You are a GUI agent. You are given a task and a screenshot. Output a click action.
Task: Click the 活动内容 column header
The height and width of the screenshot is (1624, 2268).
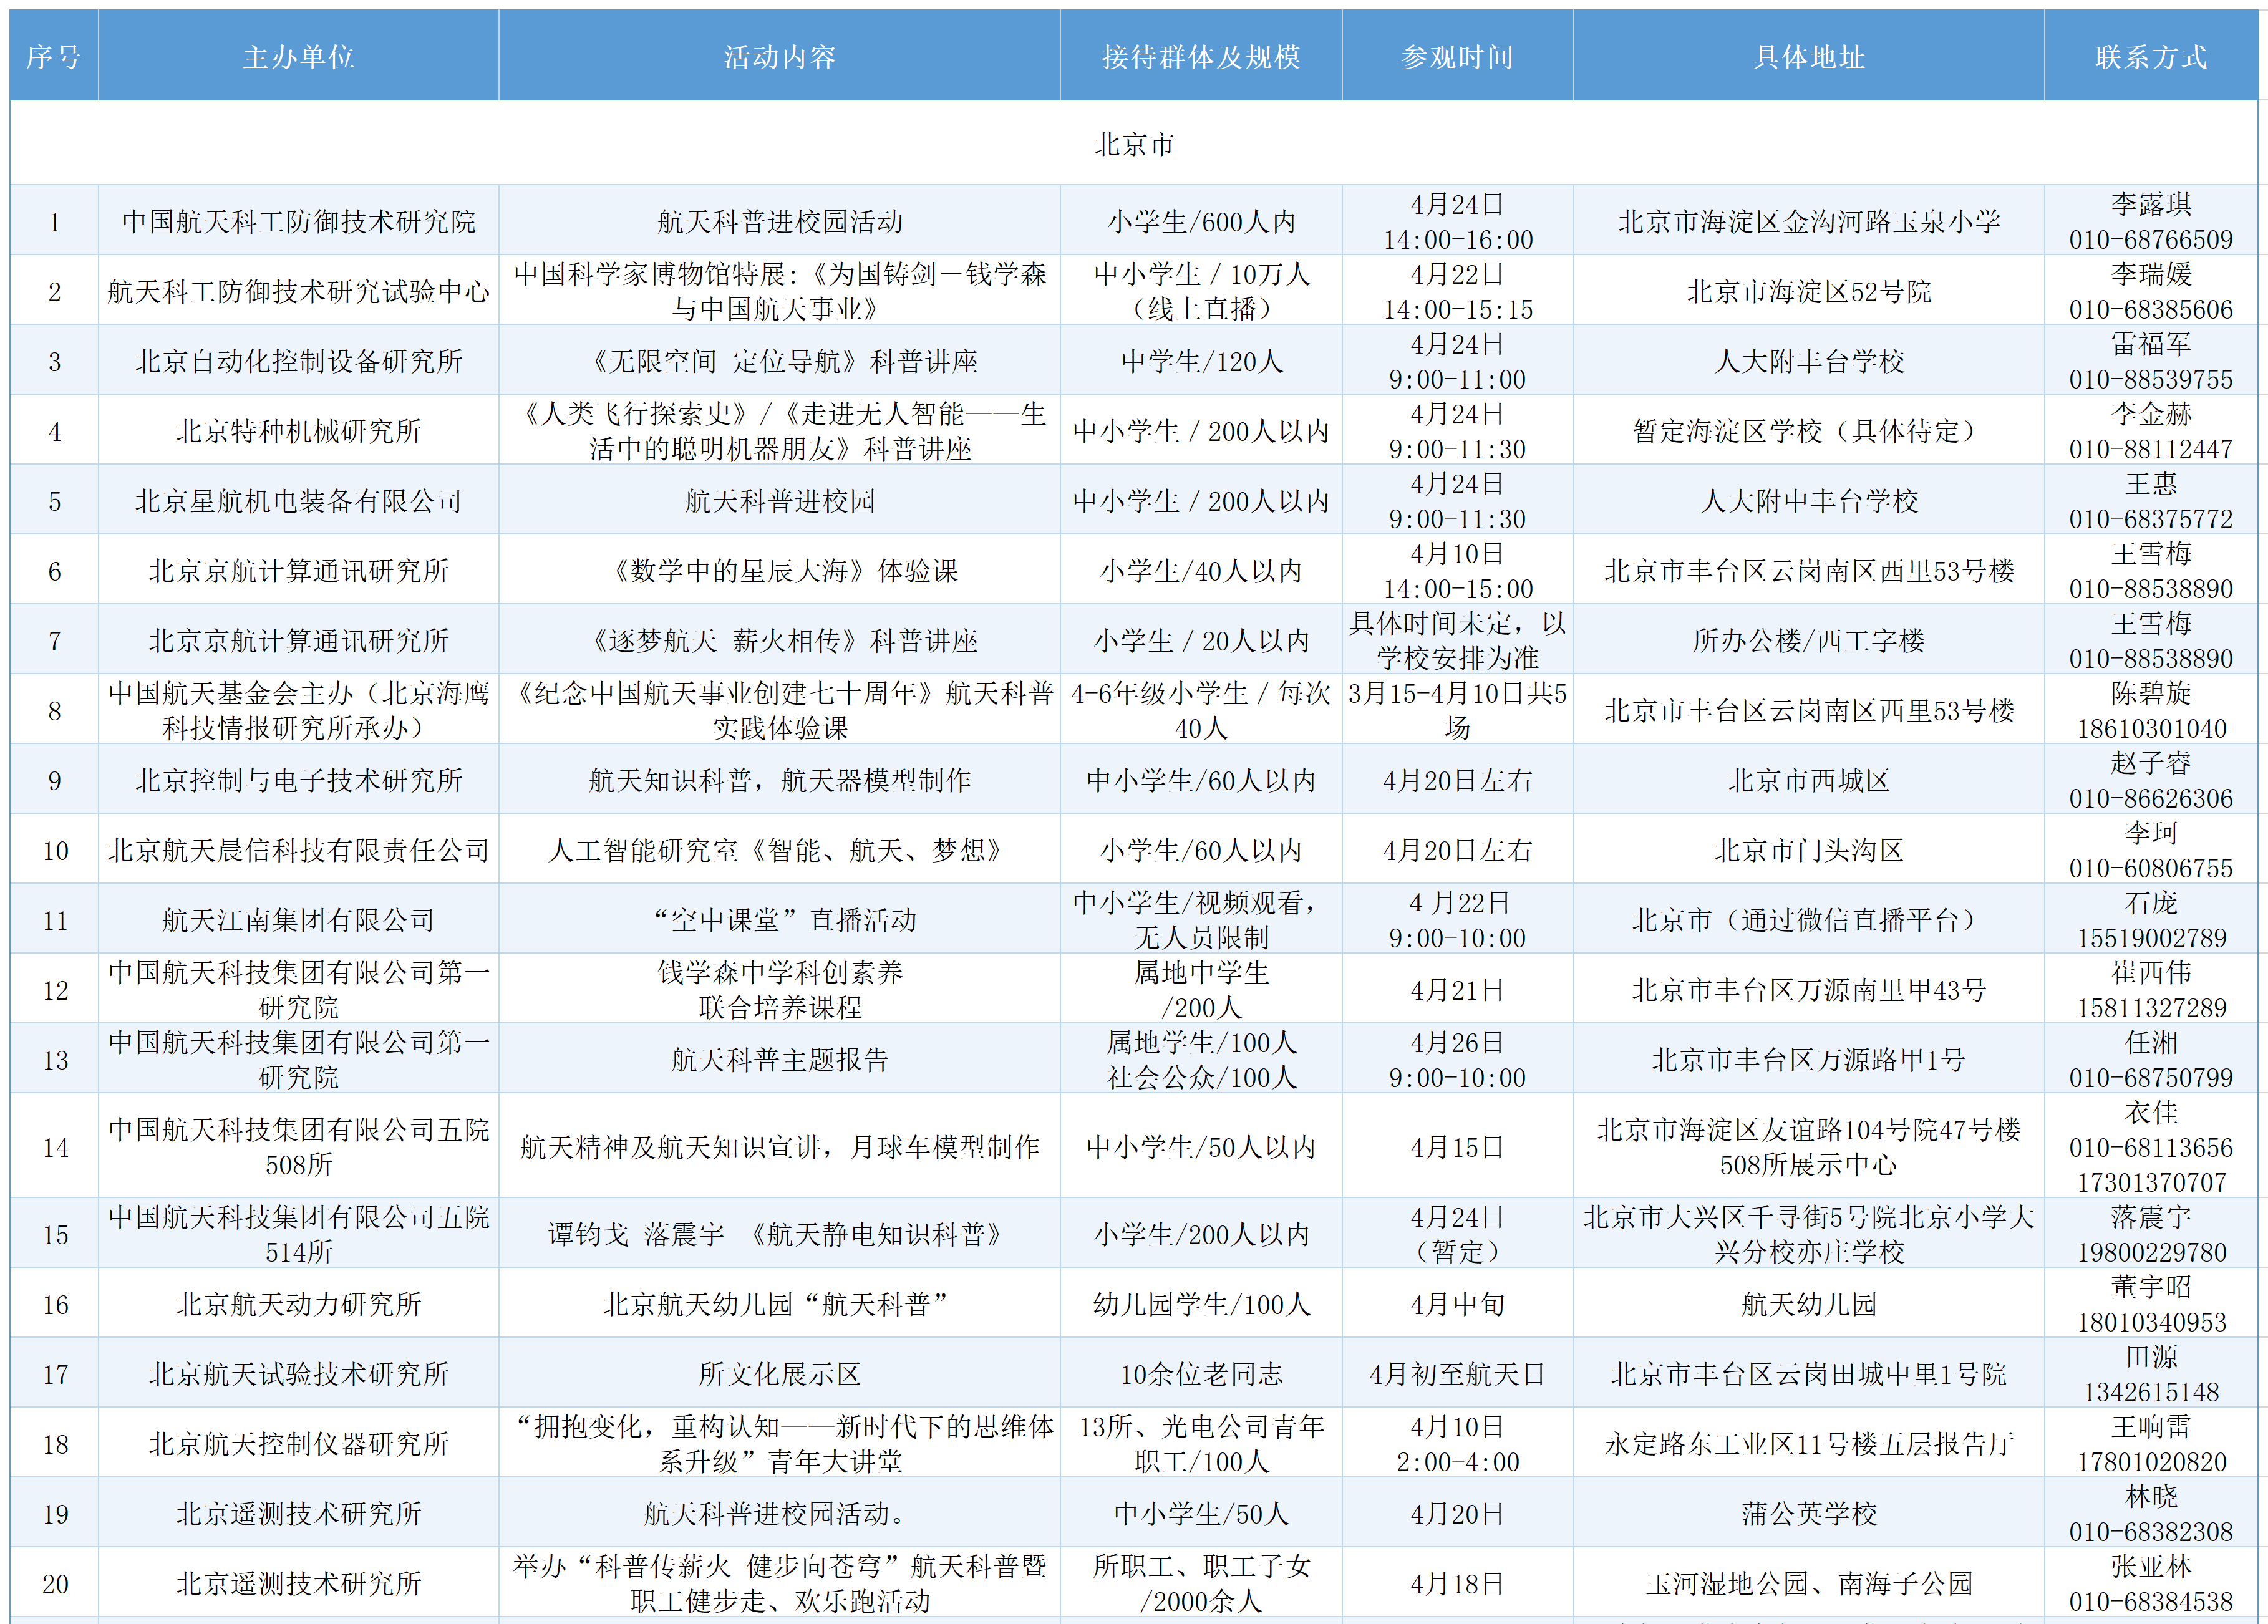pyautogui.click(x=779, y=57)
